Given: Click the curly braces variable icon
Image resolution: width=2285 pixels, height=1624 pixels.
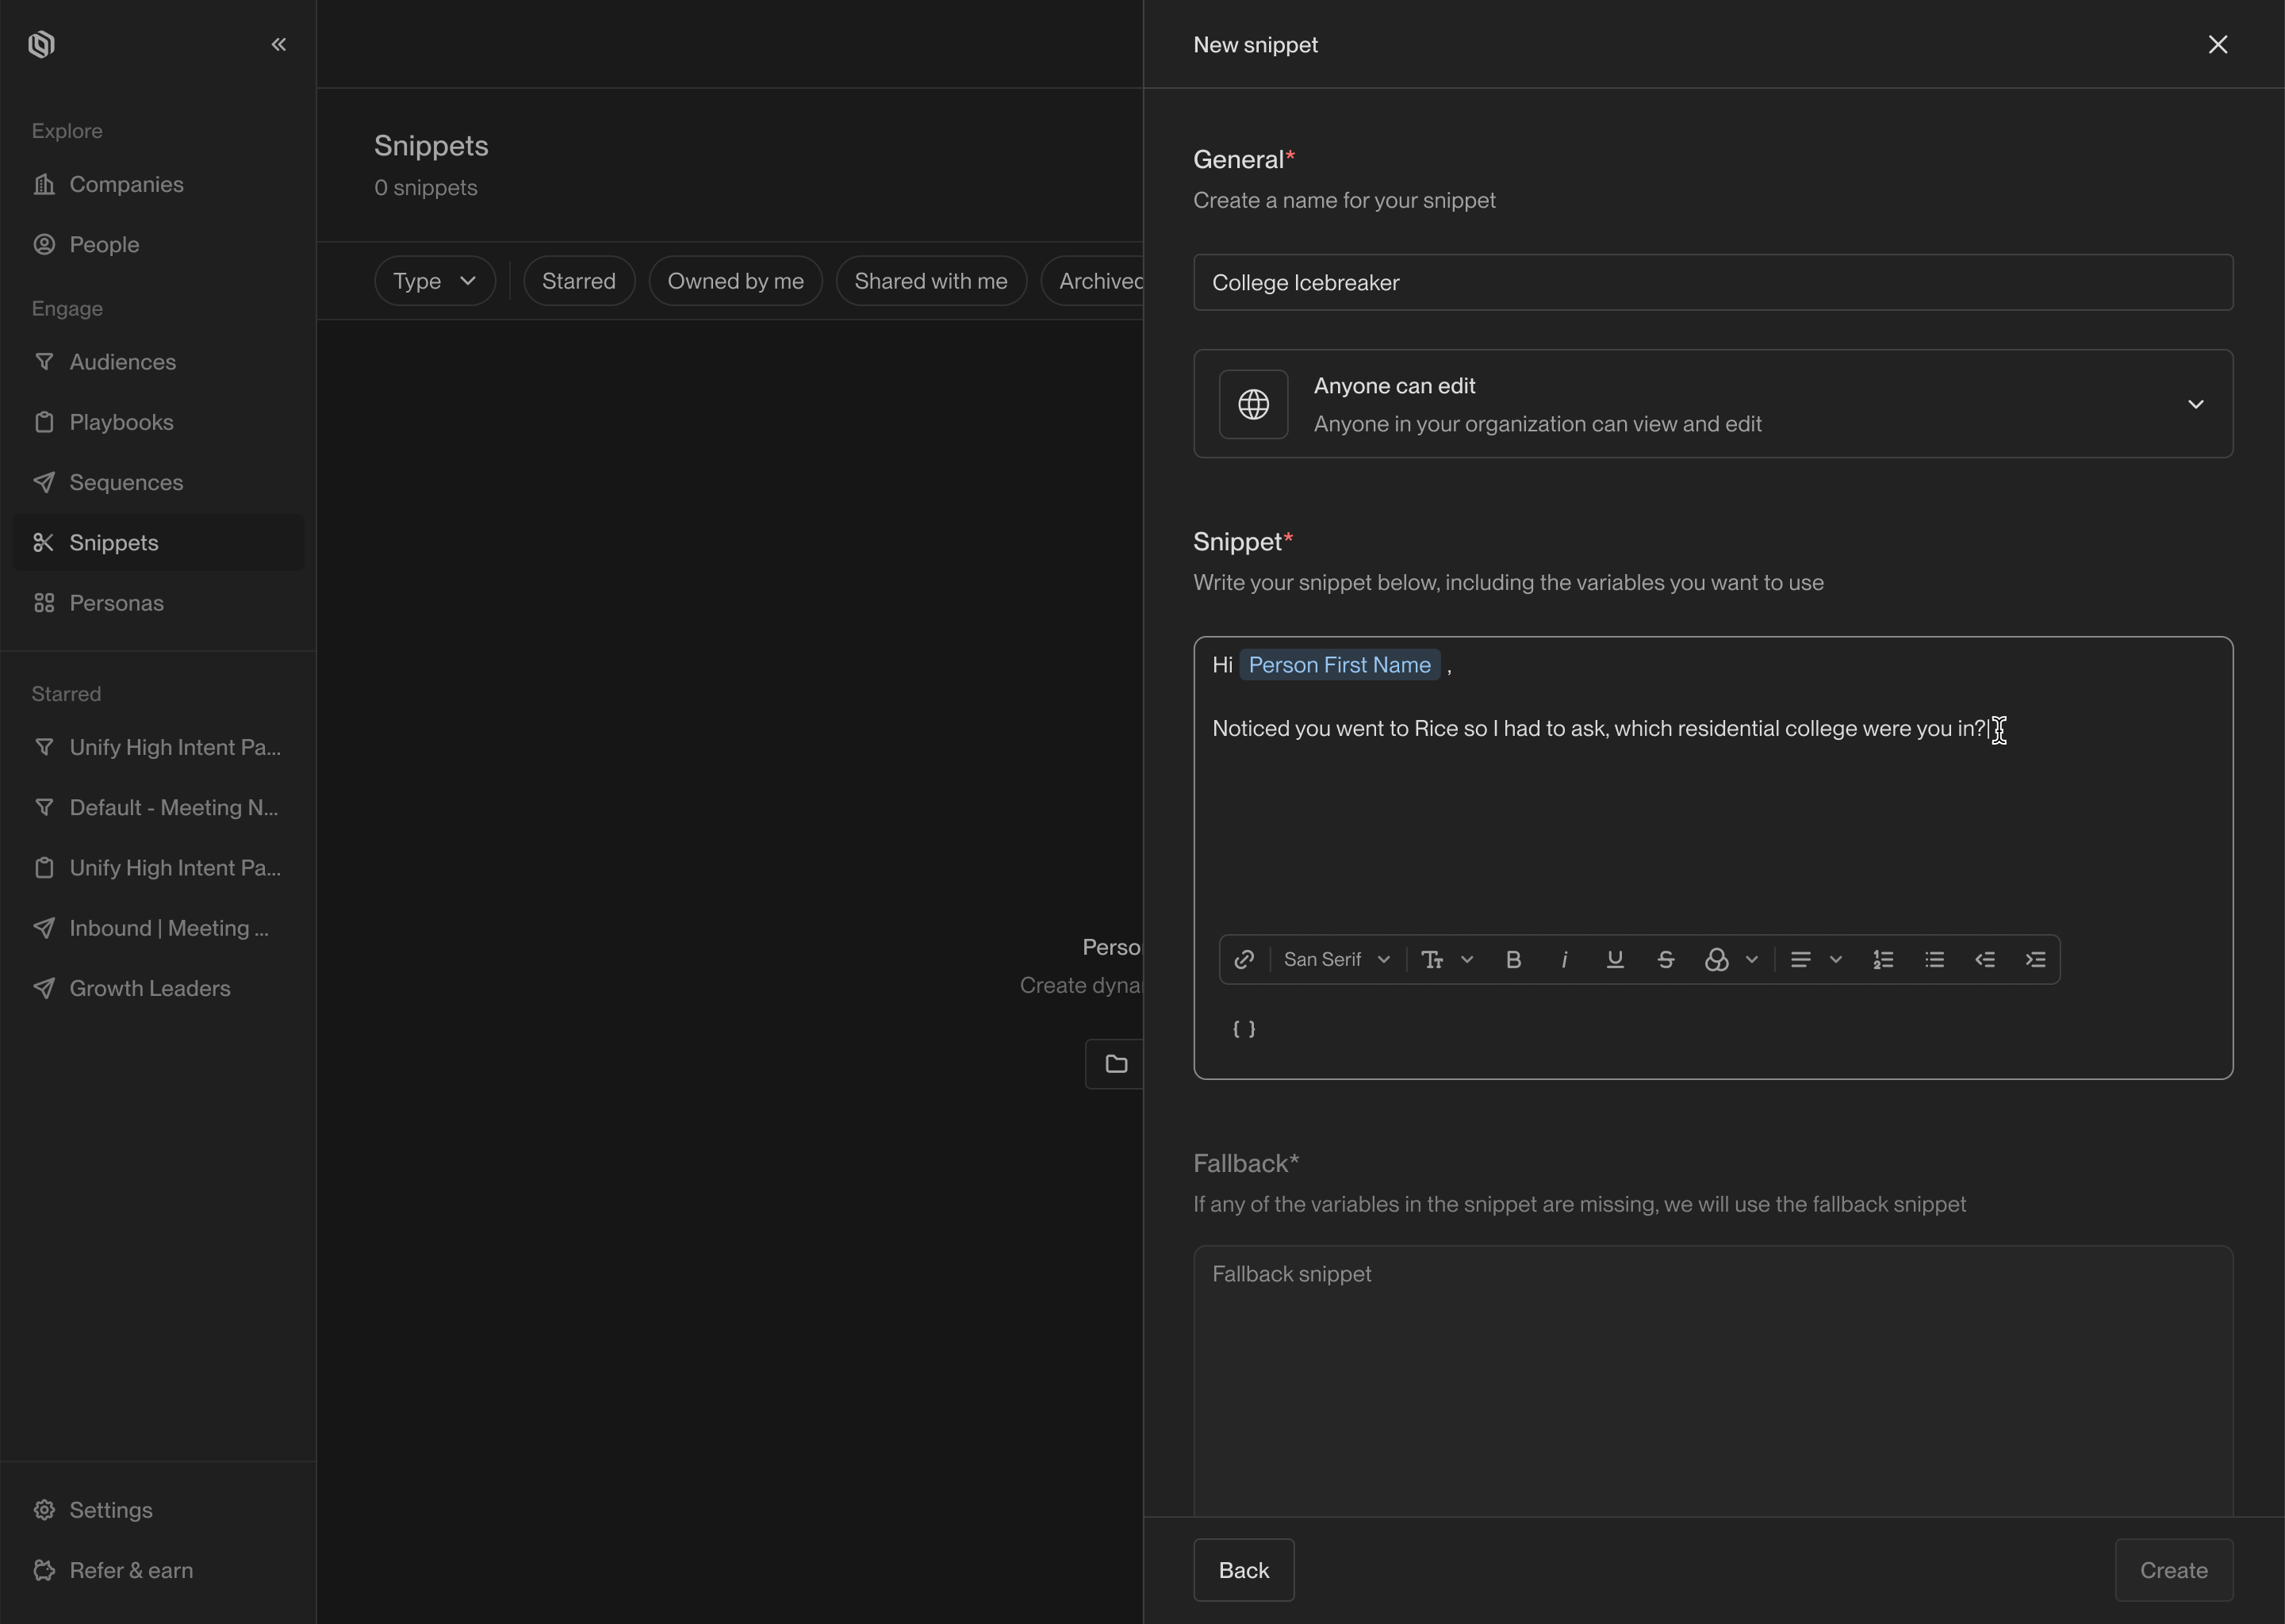Looking at the screenshot, I should click(x=1244, y=1029).
